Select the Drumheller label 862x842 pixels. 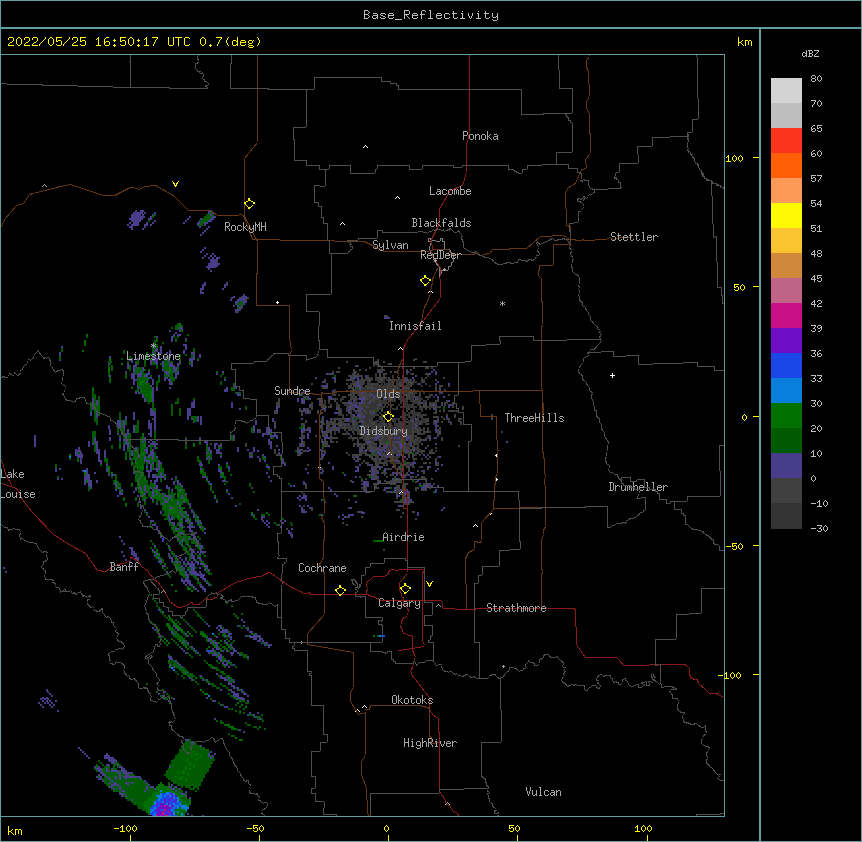pyautogui.click(x=638, y=487)
